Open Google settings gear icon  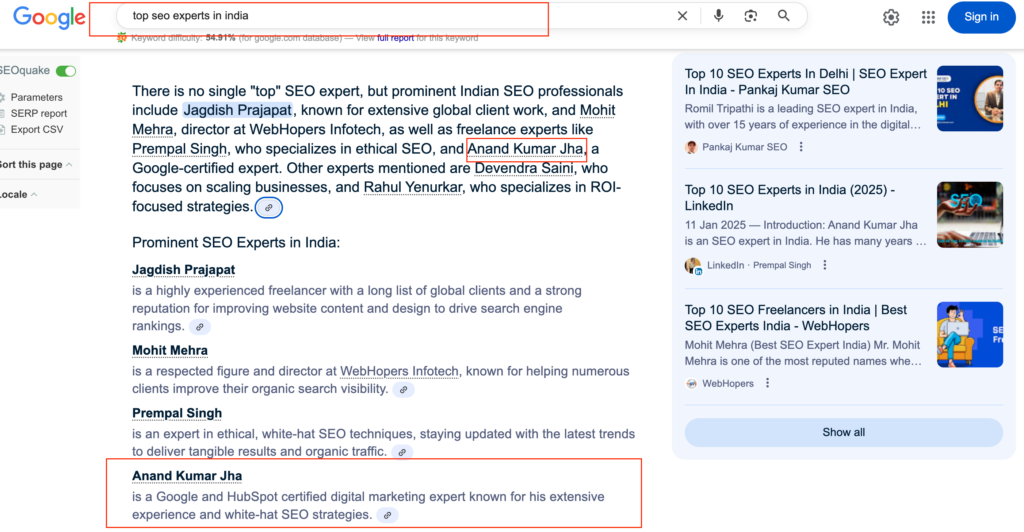click(891, 17)
